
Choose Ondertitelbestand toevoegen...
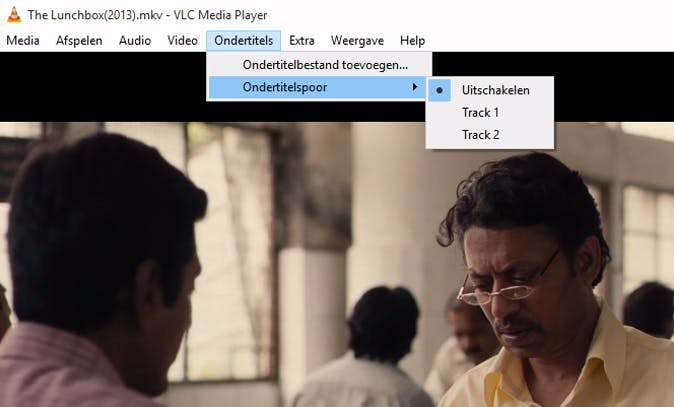coord(319,65)
